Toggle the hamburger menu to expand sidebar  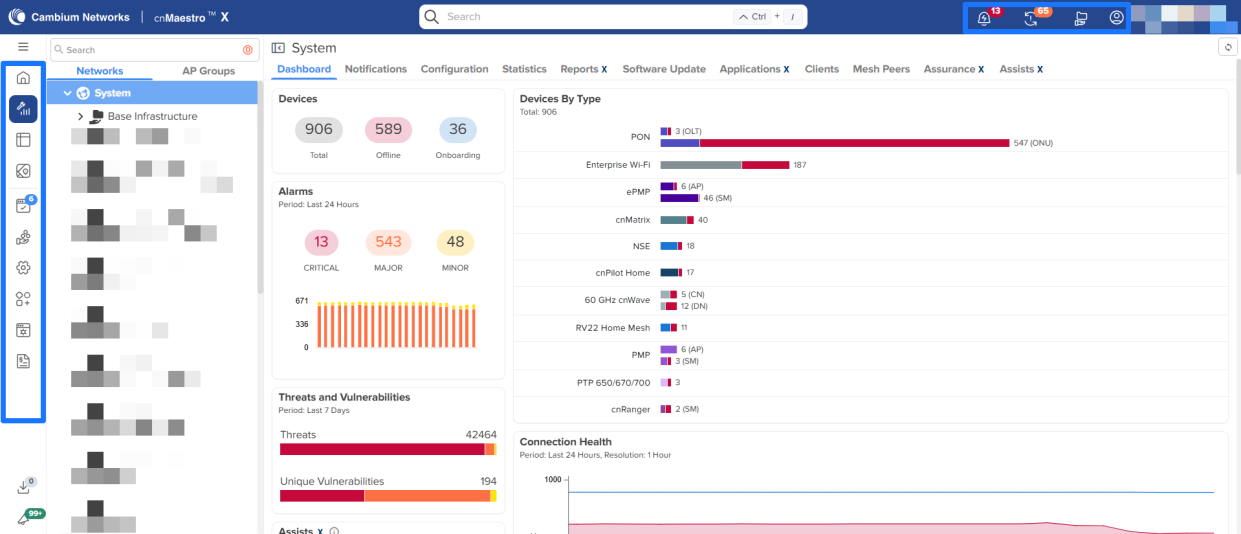(x=23, y=47)
